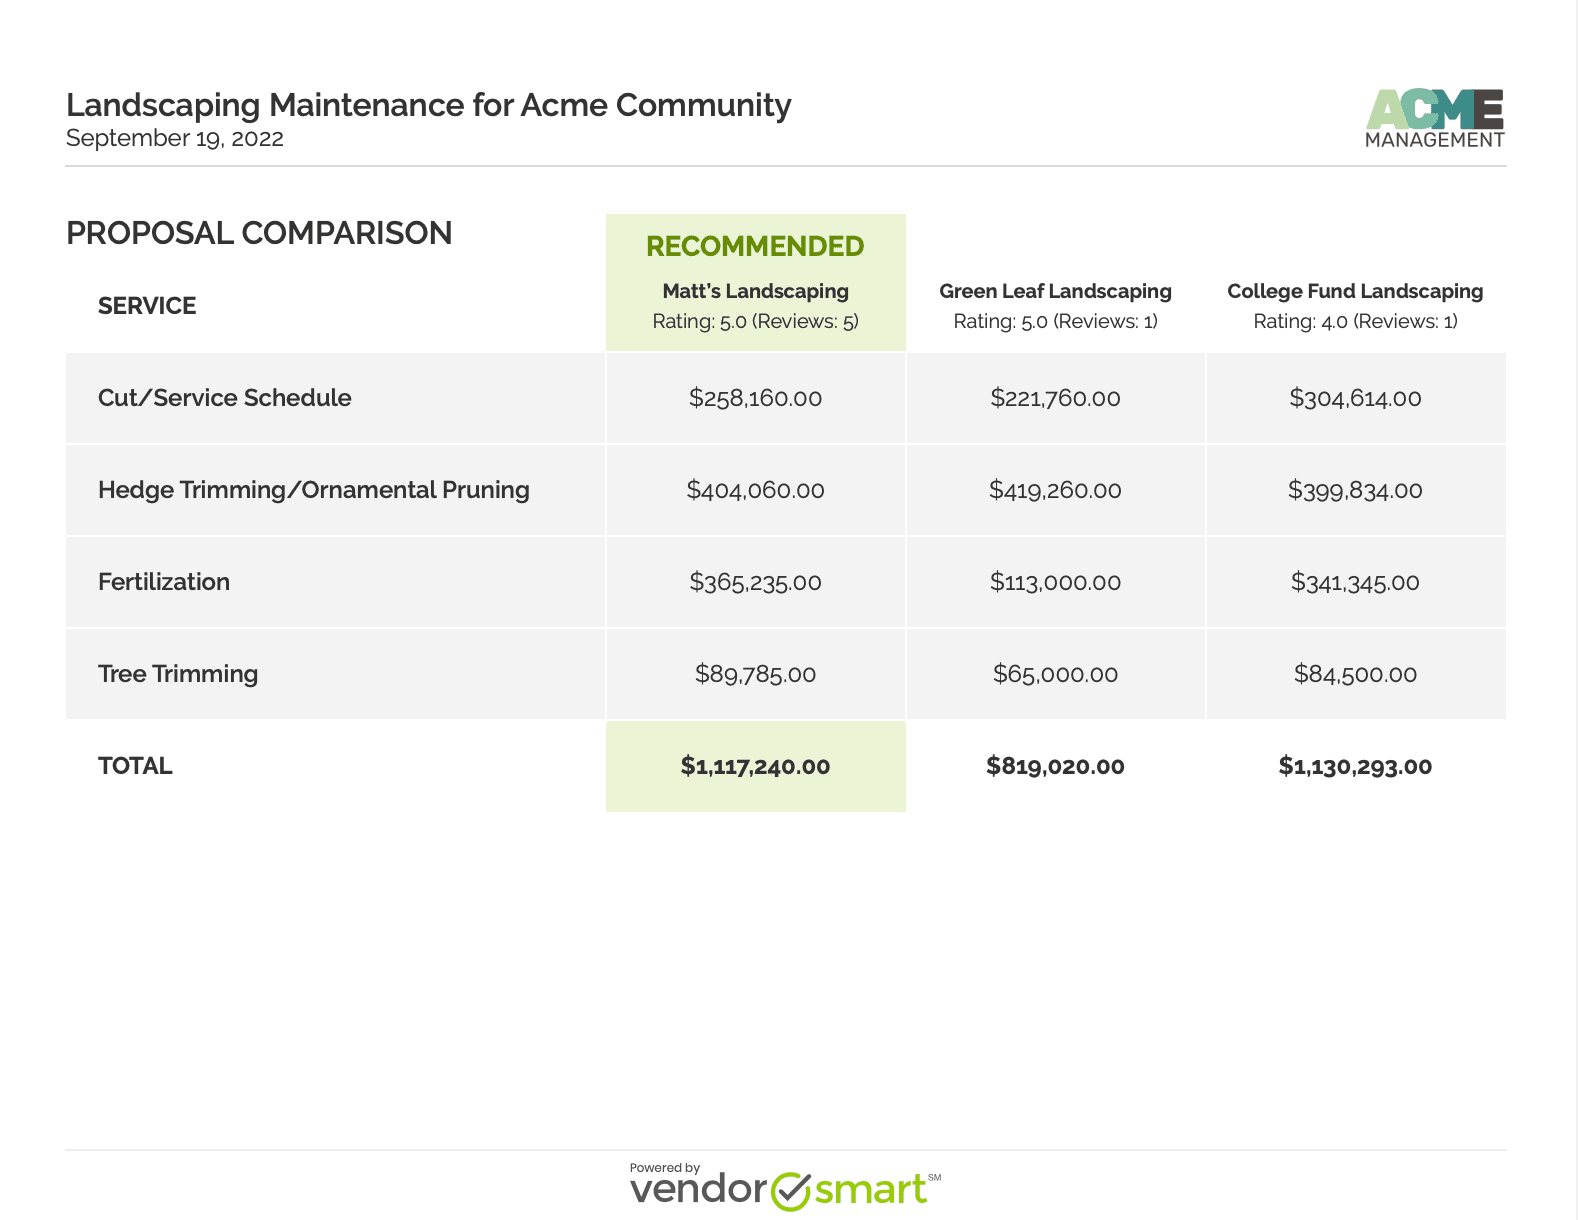Click the SERVICE column header
The height and width of the screenshot is (1220, 1578).
click(x=147, y=306)
